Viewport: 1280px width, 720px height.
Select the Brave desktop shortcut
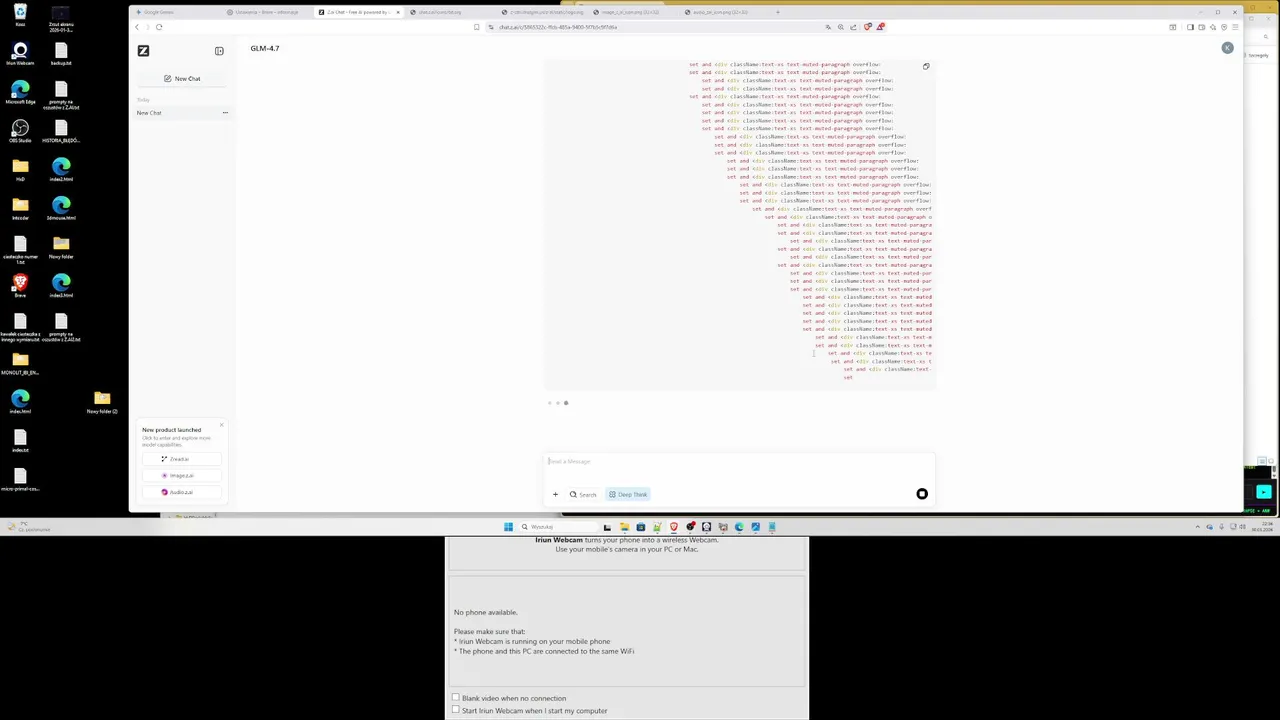(x=20, y=287)
